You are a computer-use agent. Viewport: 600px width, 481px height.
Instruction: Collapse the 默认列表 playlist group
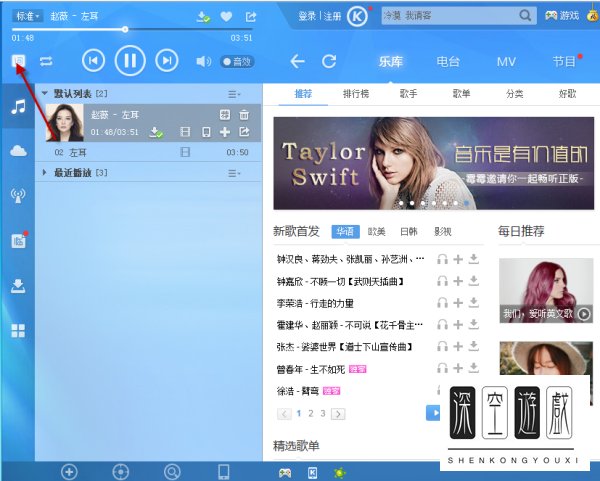click(45, 93)
